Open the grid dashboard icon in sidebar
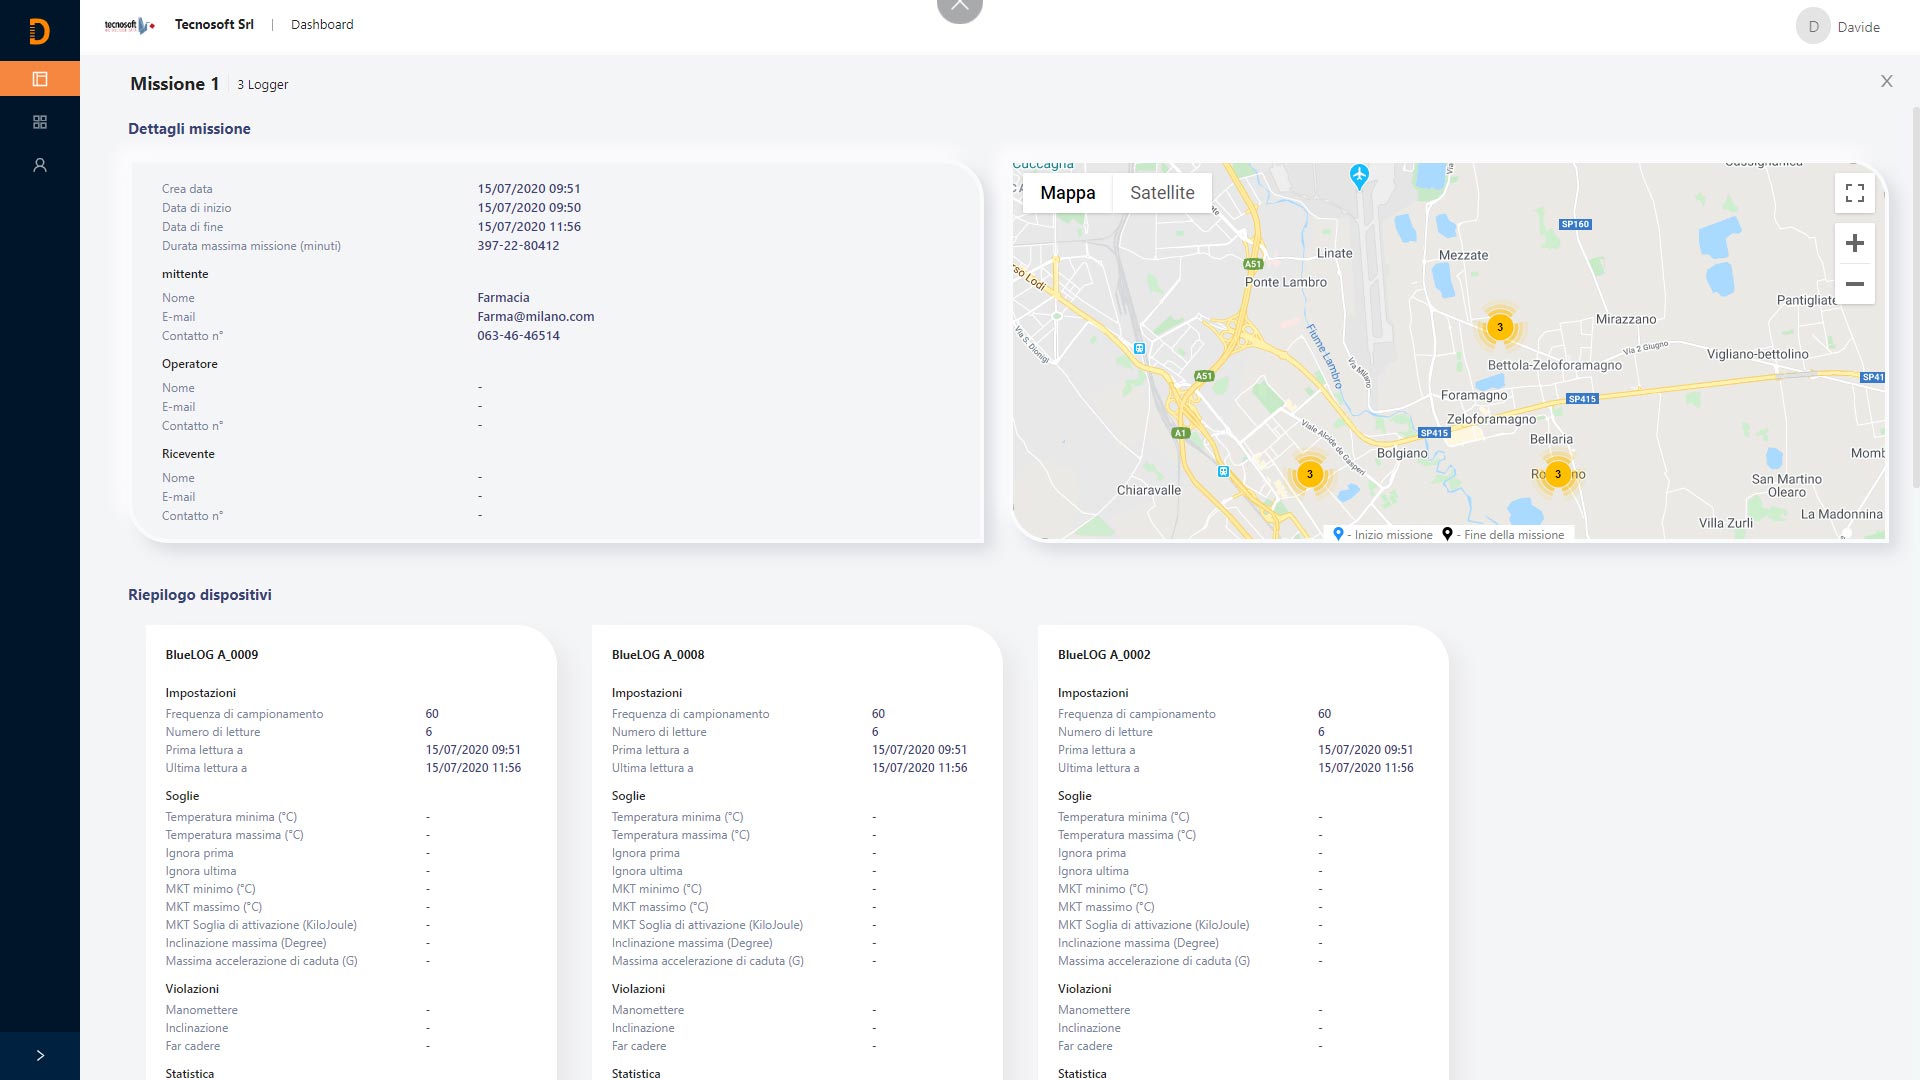The height and width of the screenshot is (1080, 1920). tap(40, 122)
